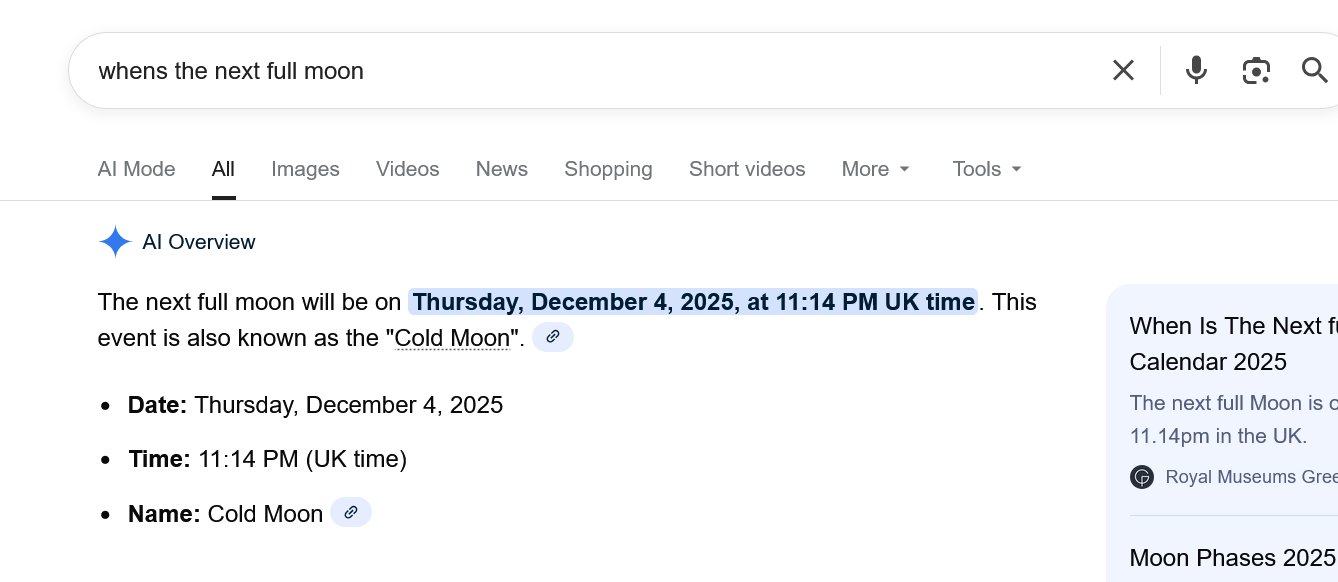Start voice search with microphone icon
The height and width of the screenshot is (582, 1338).
1196,70
